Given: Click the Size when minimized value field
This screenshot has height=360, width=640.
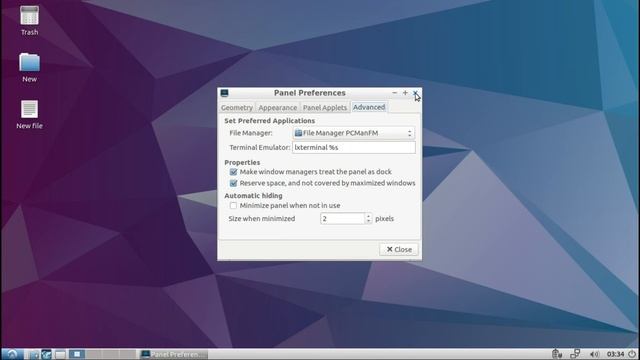Looking at the screenshot, I should (x=342, y=219).
